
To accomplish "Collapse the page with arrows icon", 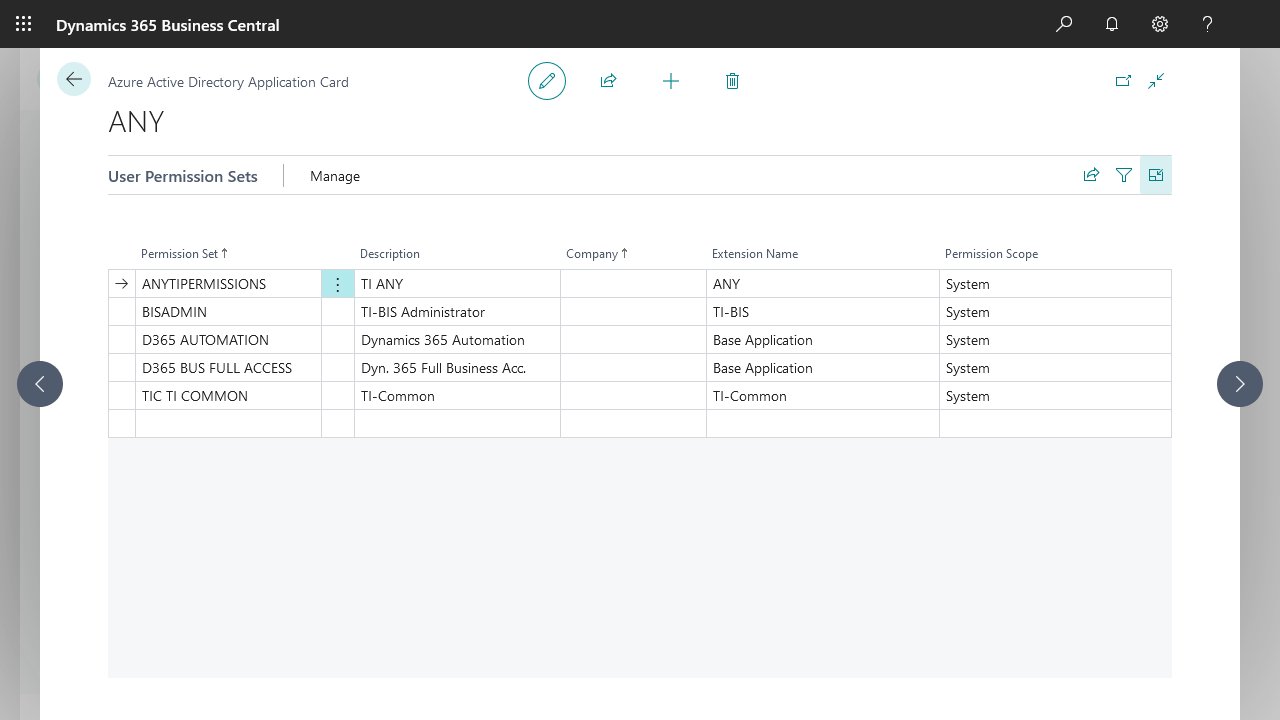I will click(1156, 81).
